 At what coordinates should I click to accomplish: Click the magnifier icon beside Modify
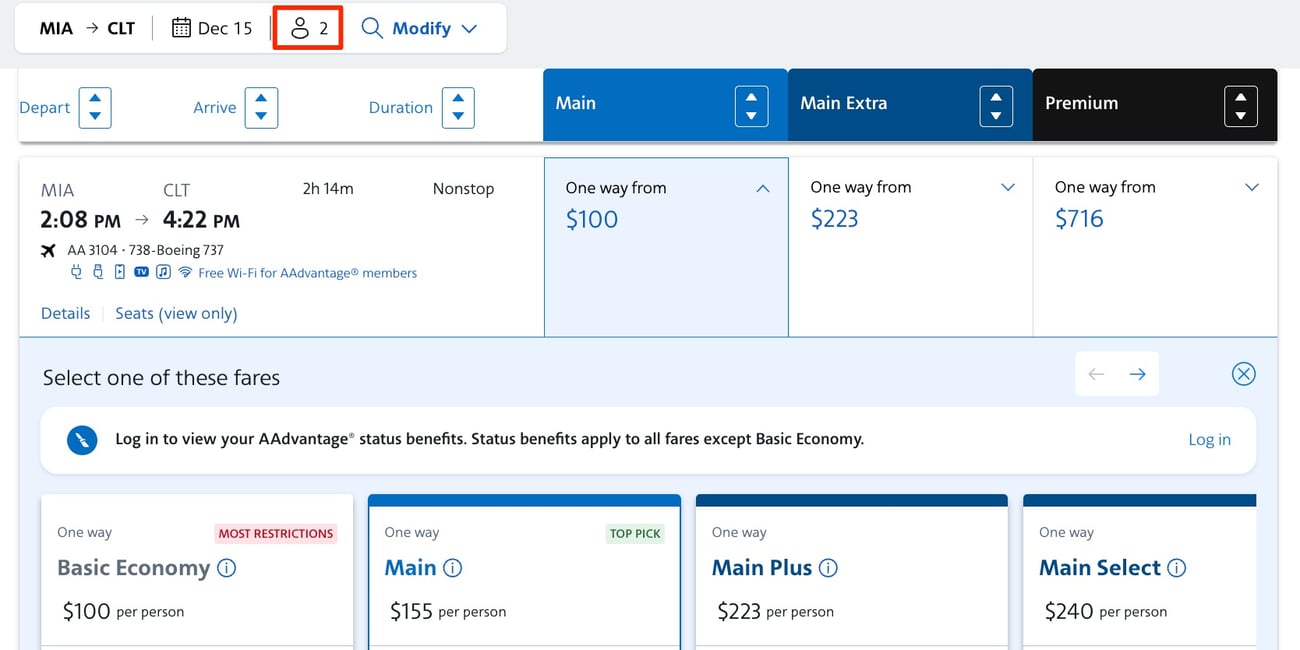point(372,28)
